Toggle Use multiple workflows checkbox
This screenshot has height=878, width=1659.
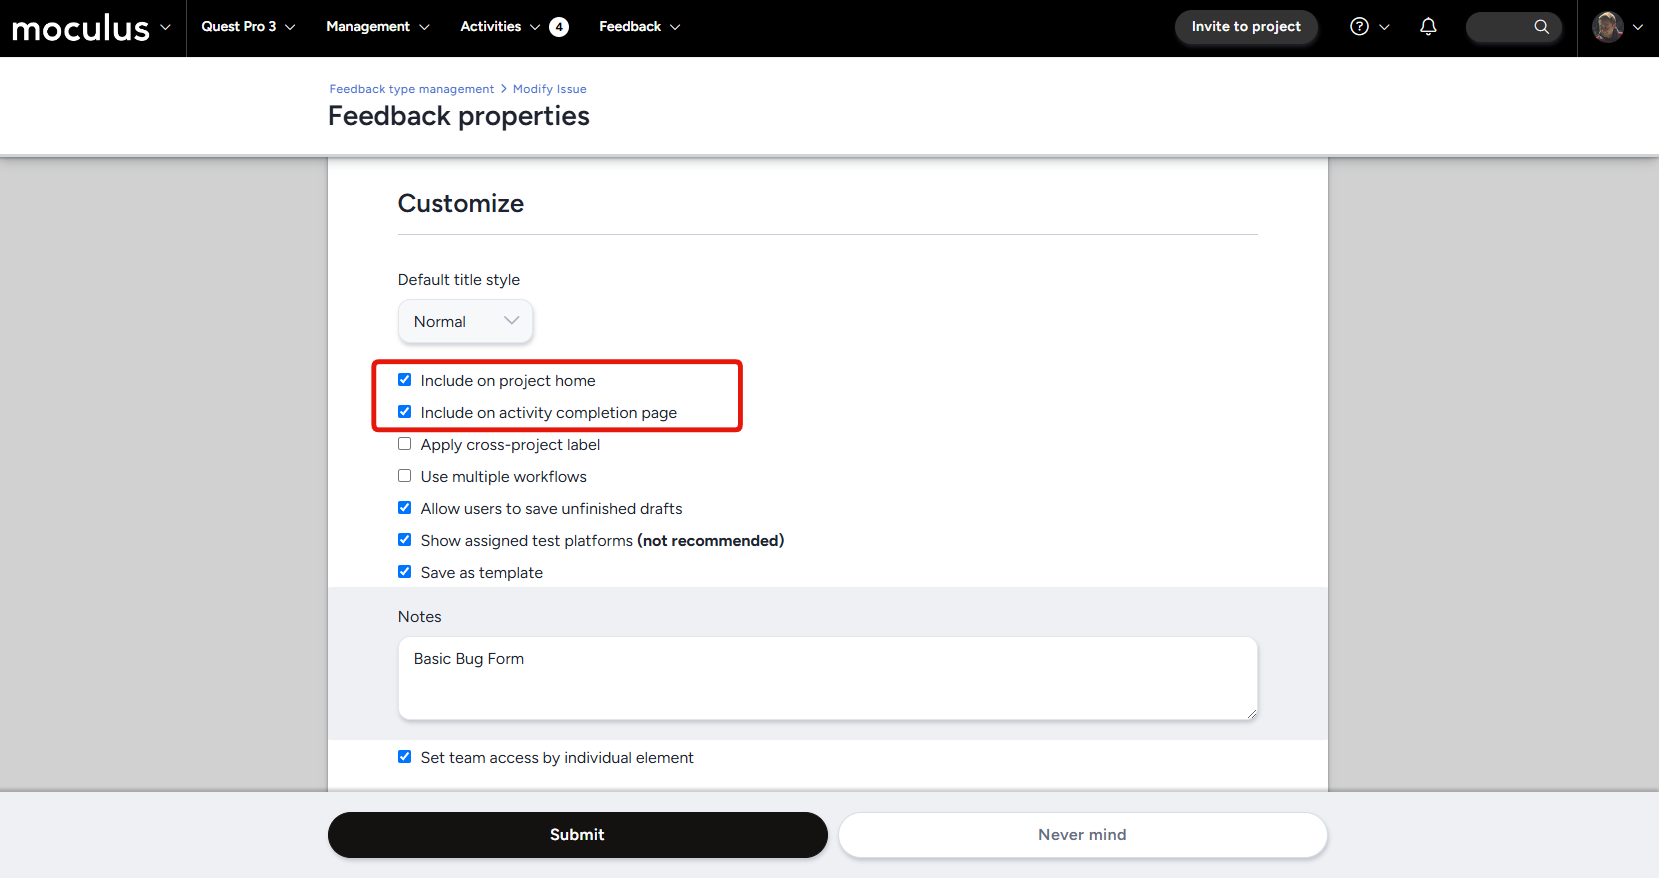405,476
